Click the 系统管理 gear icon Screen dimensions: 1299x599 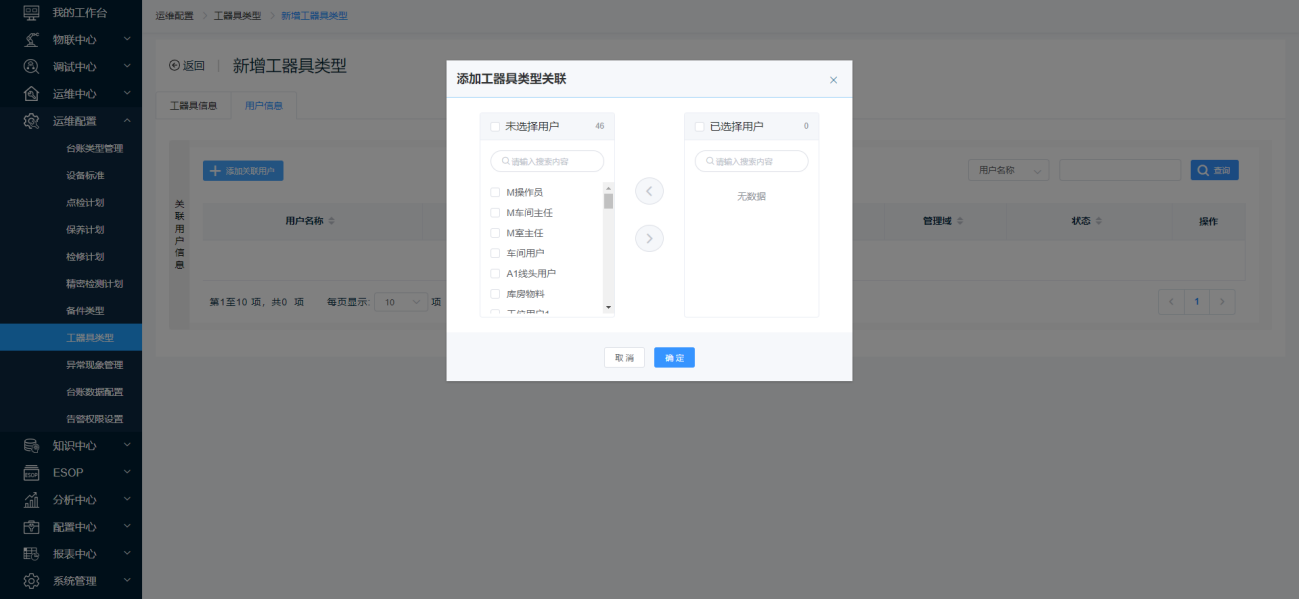point(31,581)
